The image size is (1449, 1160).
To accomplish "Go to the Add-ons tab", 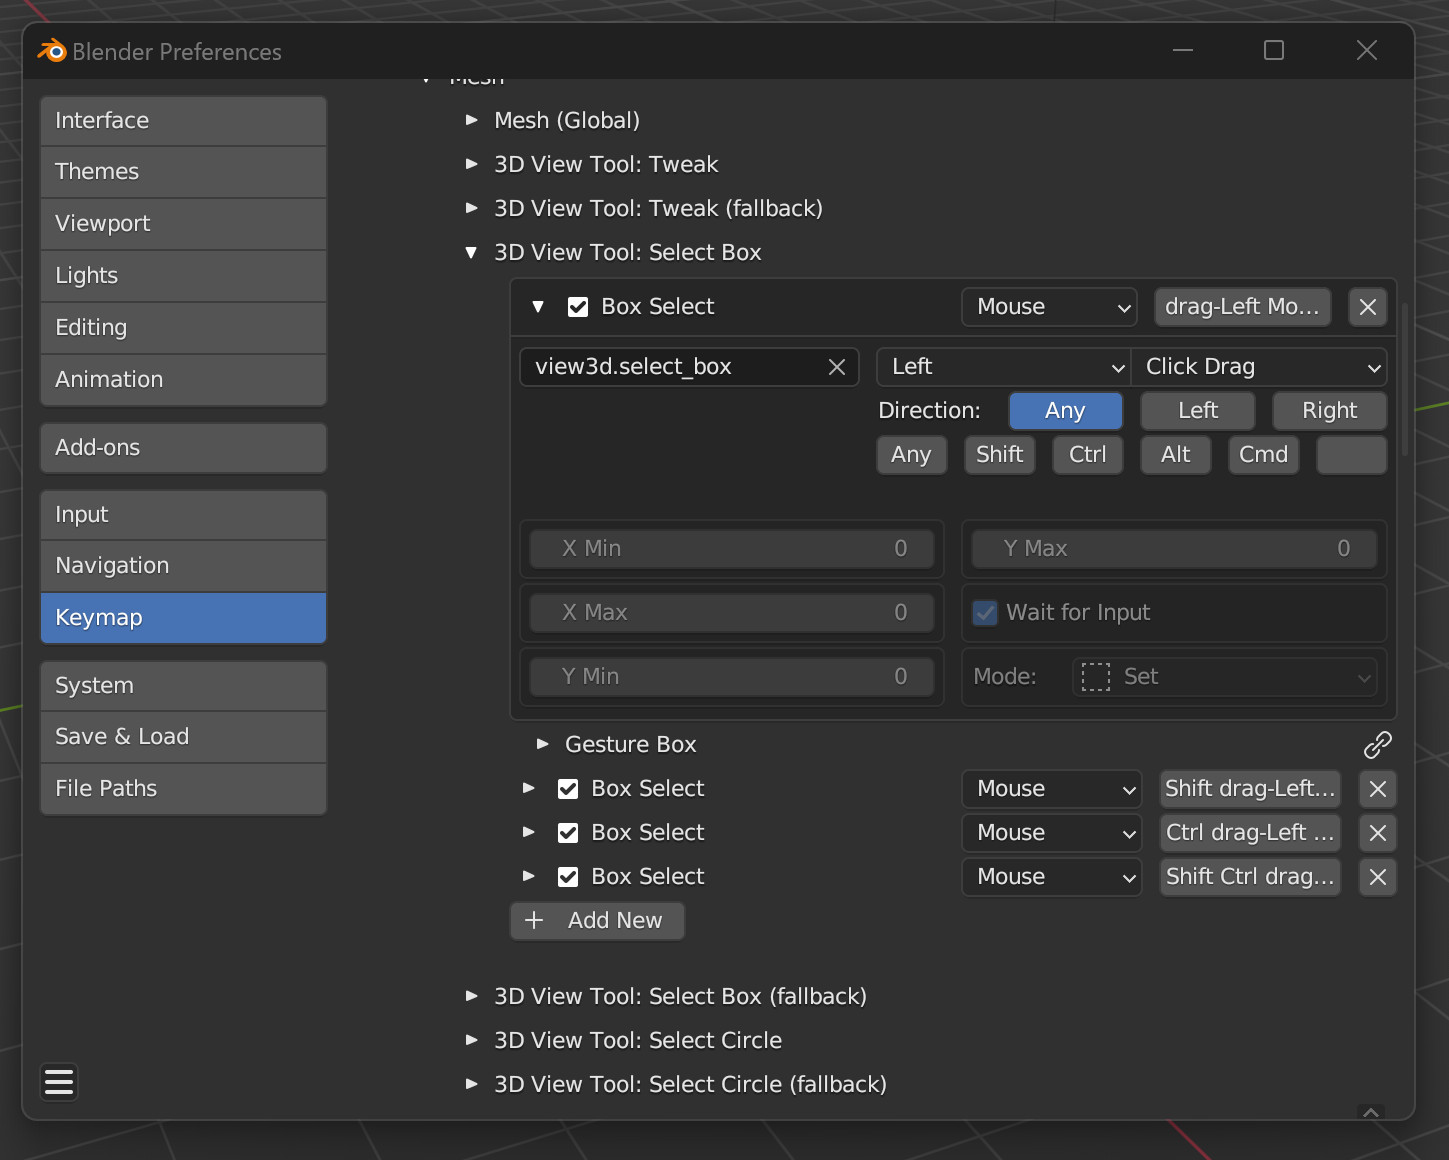I will (x=184, y=448).
